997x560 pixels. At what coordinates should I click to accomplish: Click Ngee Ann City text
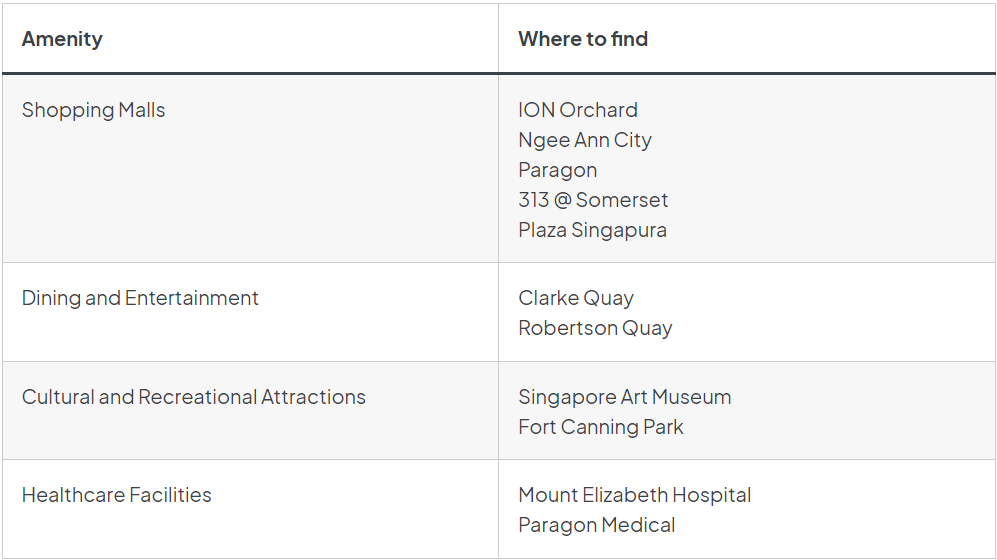point(585,140)
